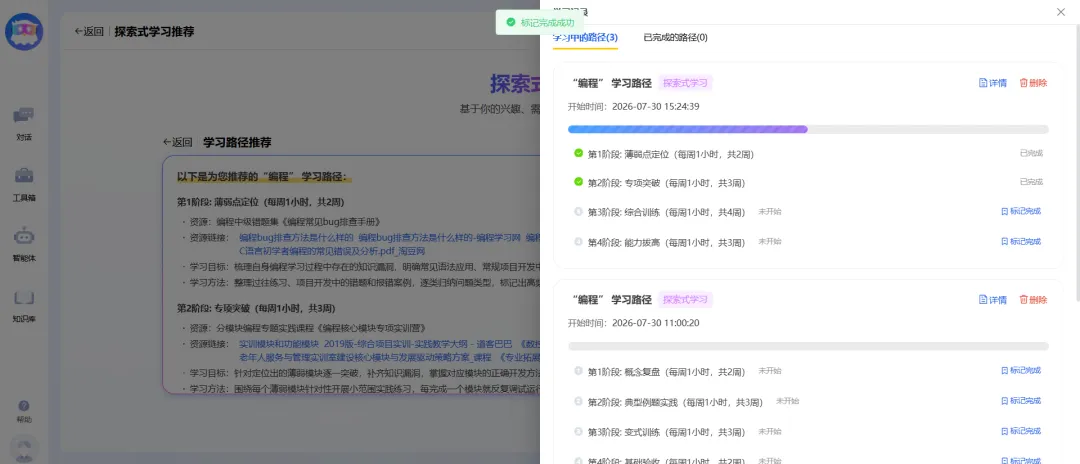
Task: Open 详情 for path started 11:00:20
Action: [993, 299]
